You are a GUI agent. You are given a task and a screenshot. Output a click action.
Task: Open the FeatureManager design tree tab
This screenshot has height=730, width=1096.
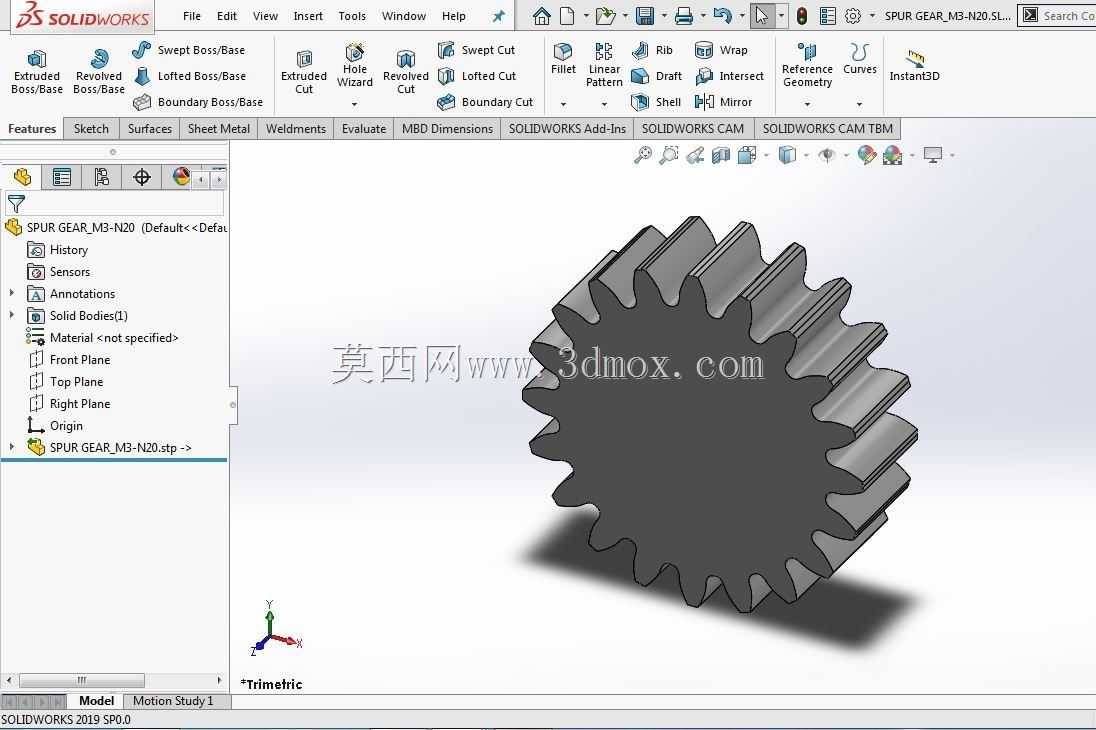tap(22, 177)
